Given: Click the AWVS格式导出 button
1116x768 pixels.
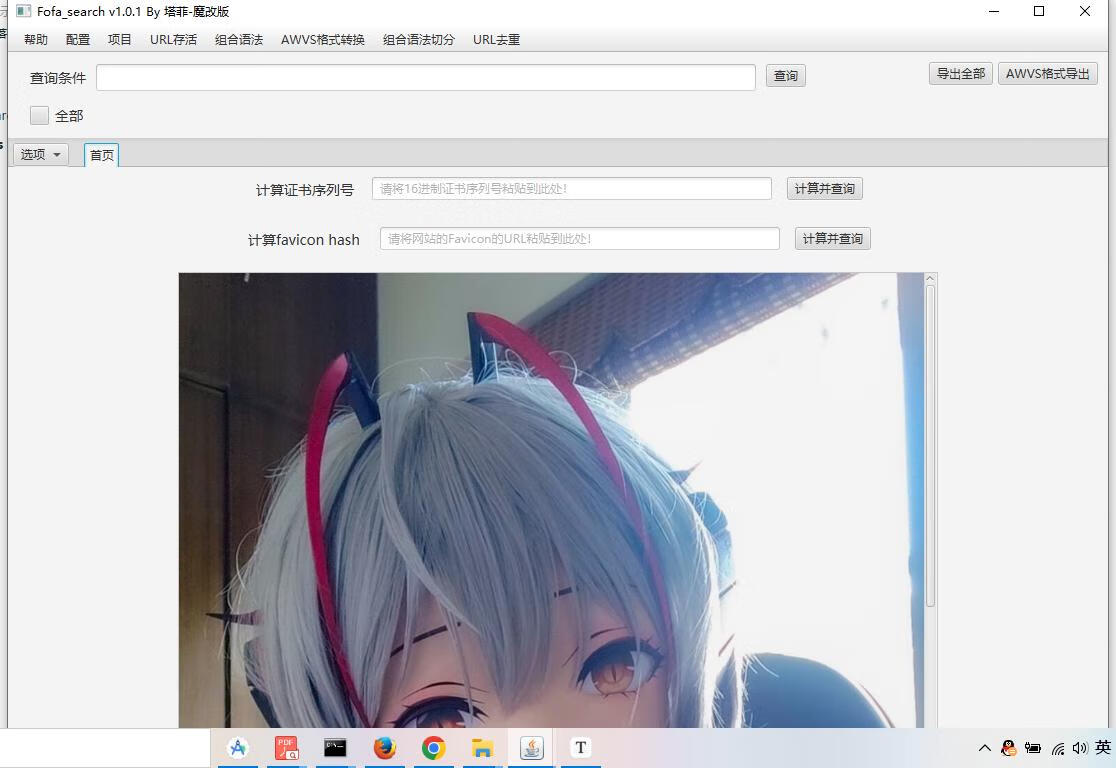Looking at the screenshot, I should tap(1048, 73).
